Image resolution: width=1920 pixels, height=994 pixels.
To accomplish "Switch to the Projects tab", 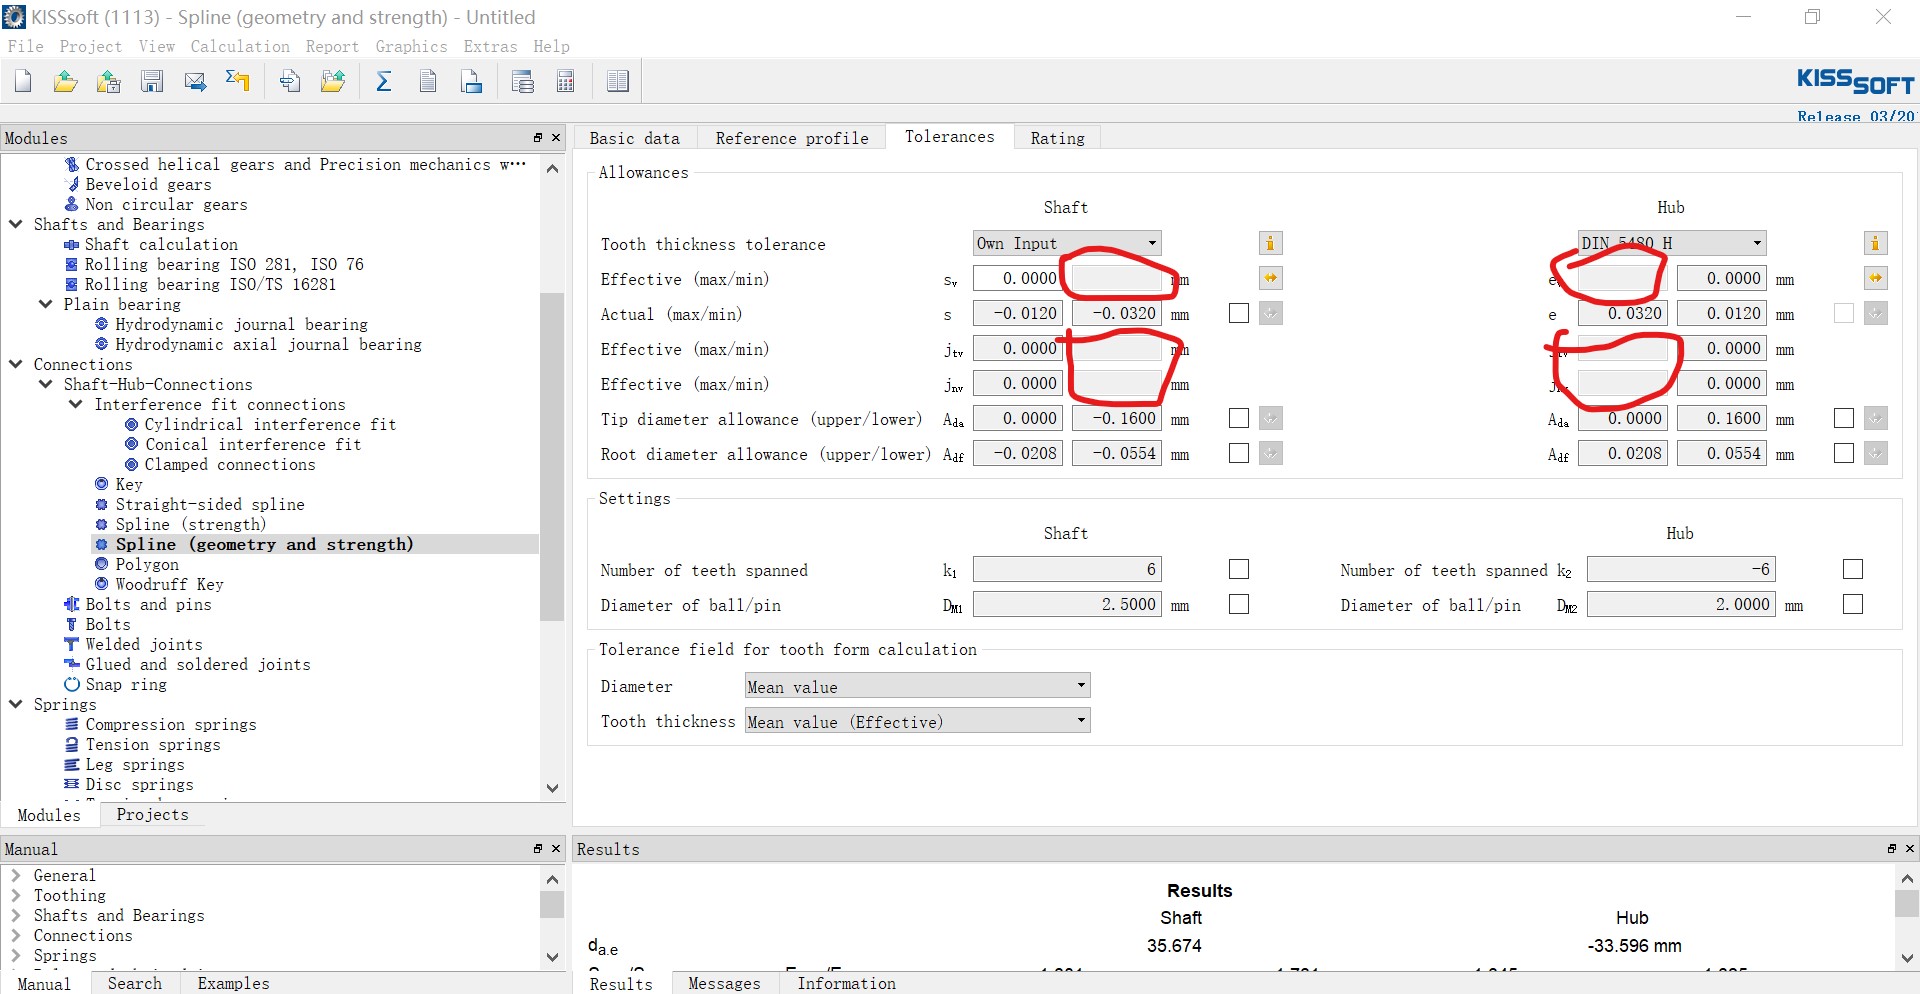I will click(152, 814).
